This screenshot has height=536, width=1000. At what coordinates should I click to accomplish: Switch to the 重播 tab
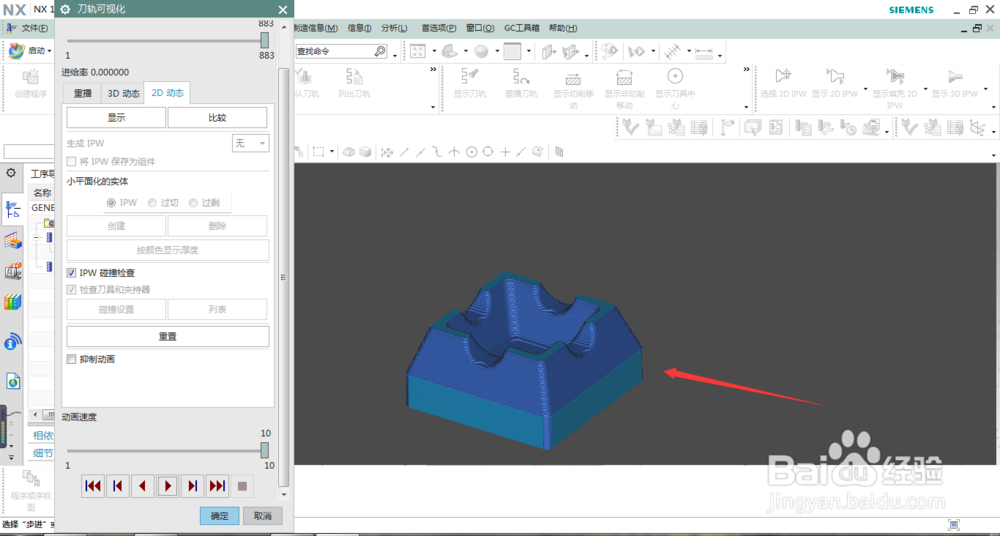click(x=83, y=93)
